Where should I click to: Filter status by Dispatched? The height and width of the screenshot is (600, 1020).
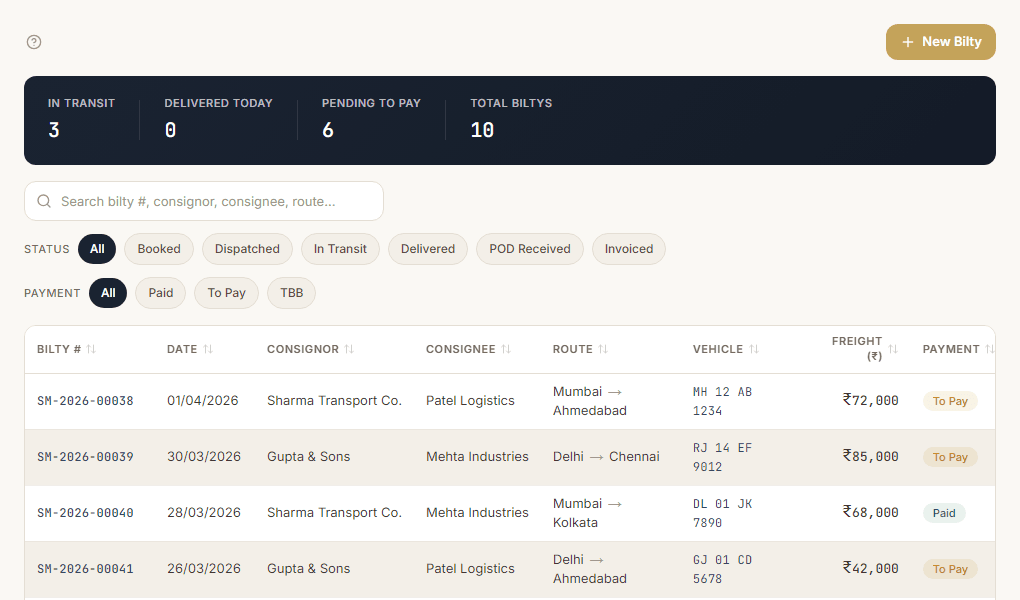pos(247,249)
